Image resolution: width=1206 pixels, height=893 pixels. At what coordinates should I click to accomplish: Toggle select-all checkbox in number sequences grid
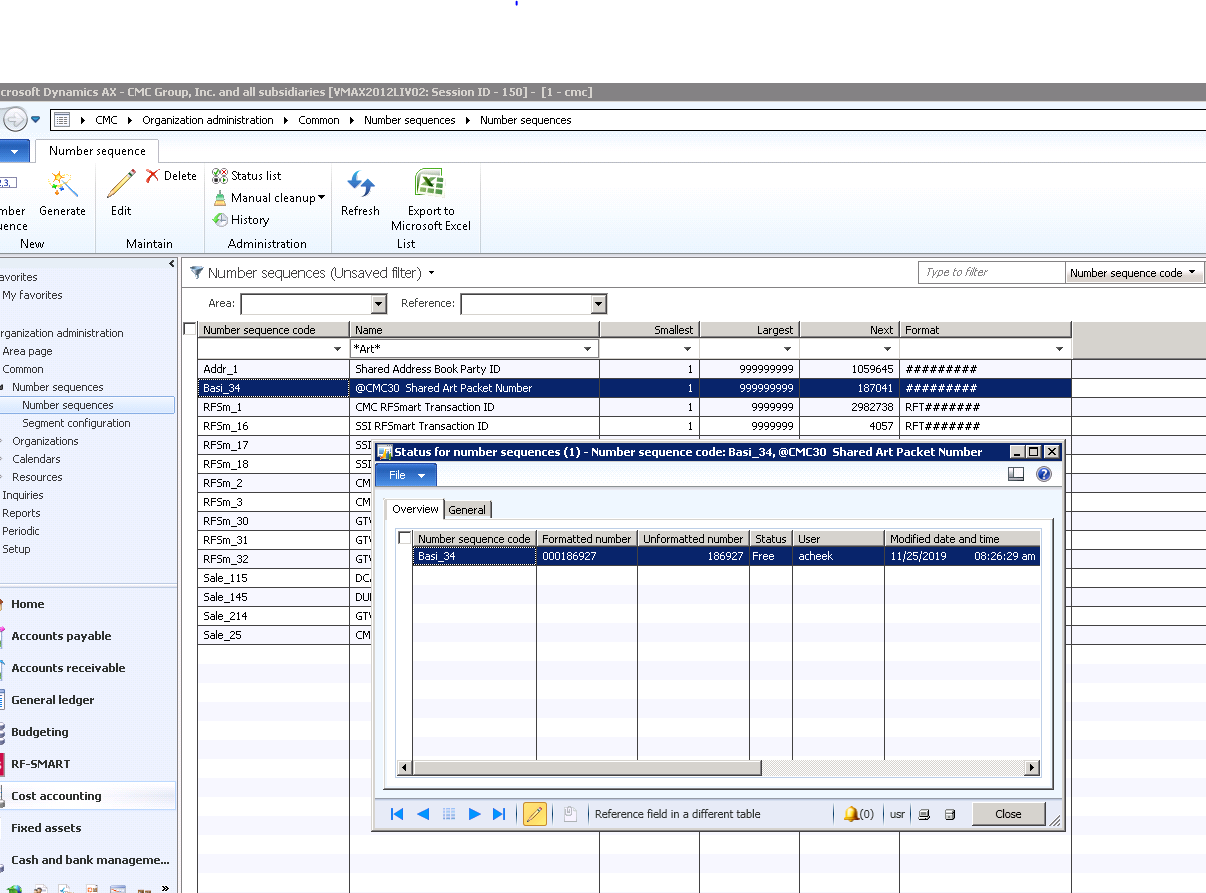190,329
